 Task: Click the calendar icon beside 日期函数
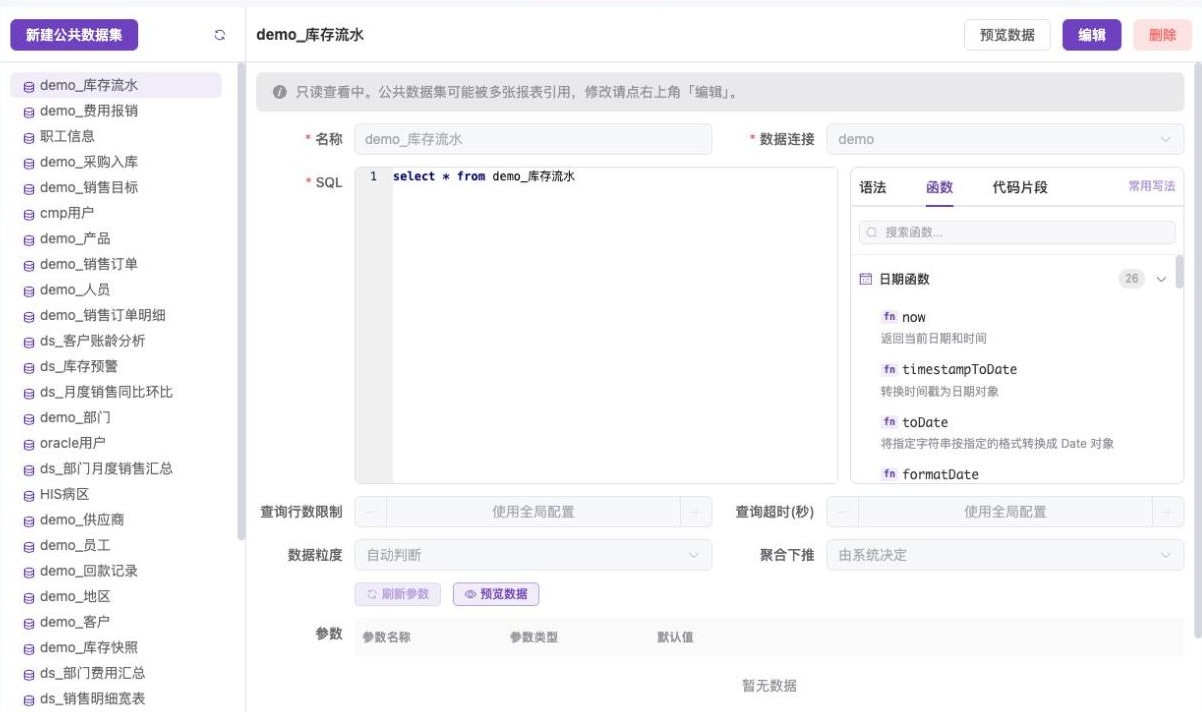[866, 279]
